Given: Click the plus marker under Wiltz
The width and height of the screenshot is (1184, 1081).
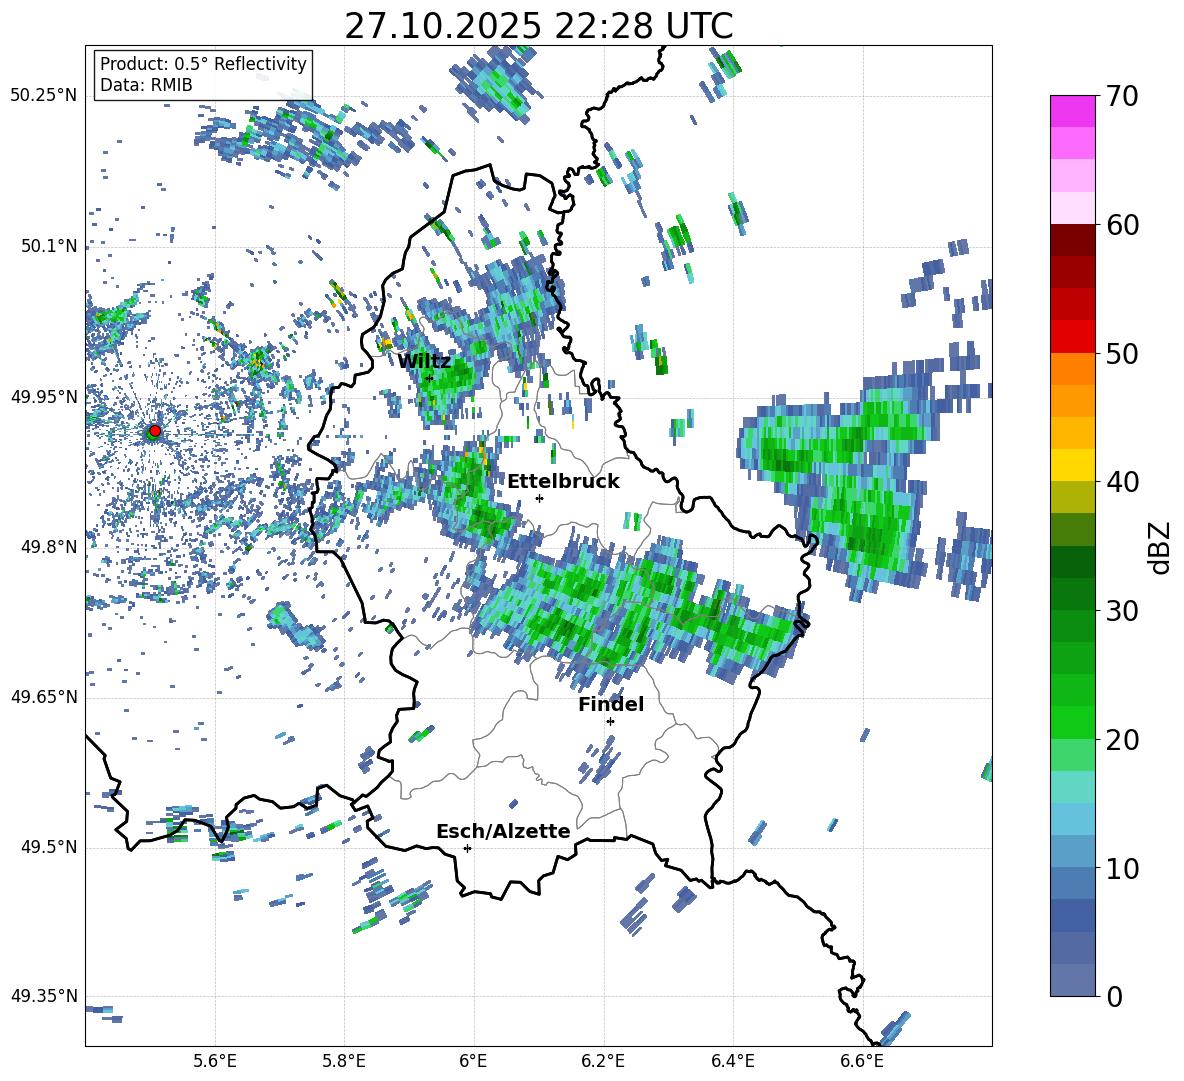Looking at the screenshot, I should [429, 378].
